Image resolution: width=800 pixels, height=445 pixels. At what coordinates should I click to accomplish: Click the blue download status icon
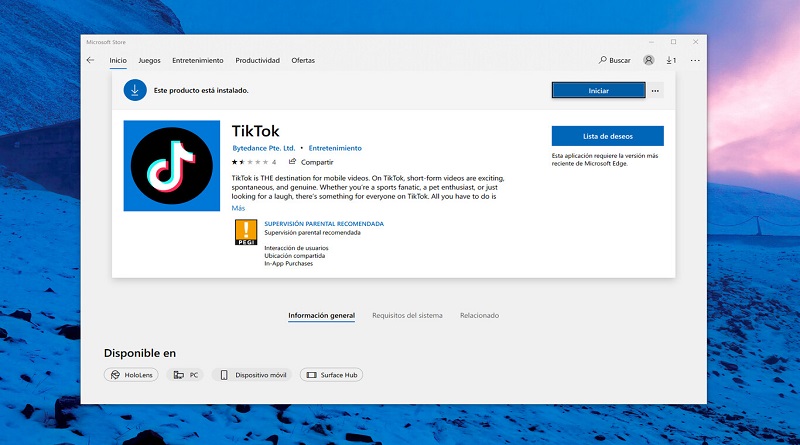coord(135,90)
